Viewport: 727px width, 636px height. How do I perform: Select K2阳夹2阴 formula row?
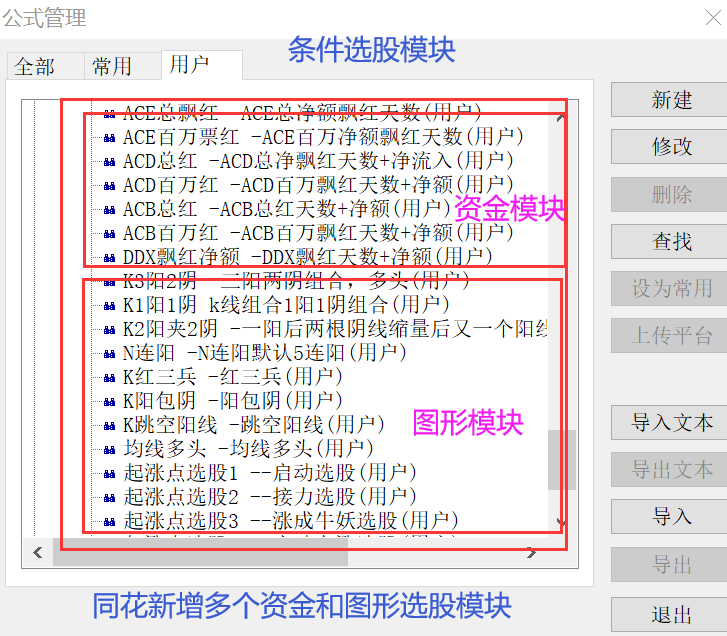335,330
